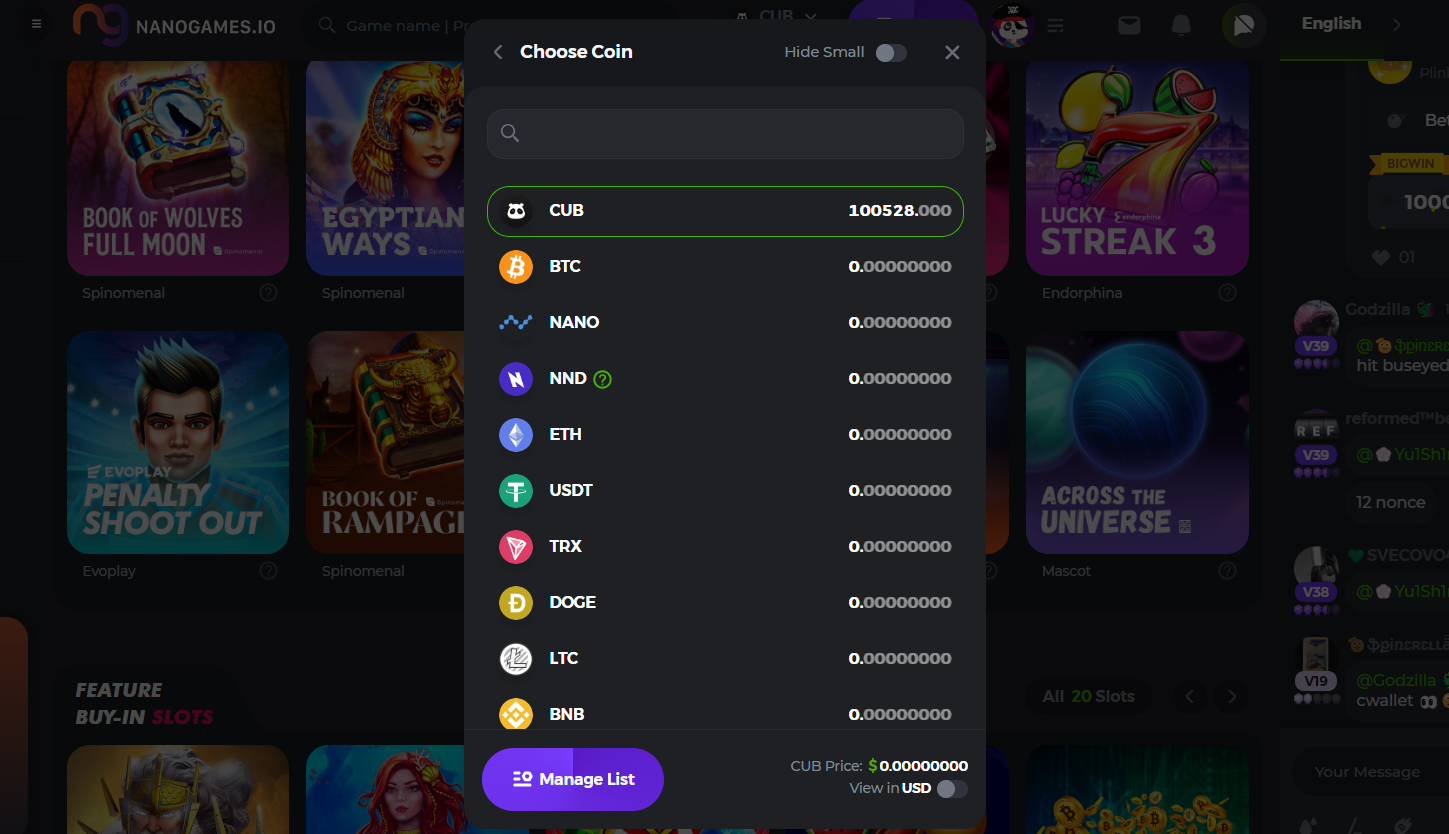This screenshot has height=834, width=1449.
Task: Select the LTC coin row
Action: tap(725, 659)
